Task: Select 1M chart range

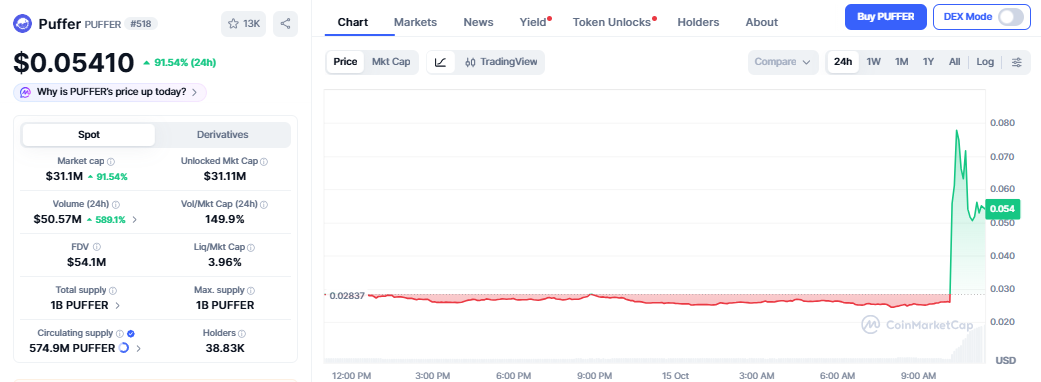Action: click(x=902, y=62)
